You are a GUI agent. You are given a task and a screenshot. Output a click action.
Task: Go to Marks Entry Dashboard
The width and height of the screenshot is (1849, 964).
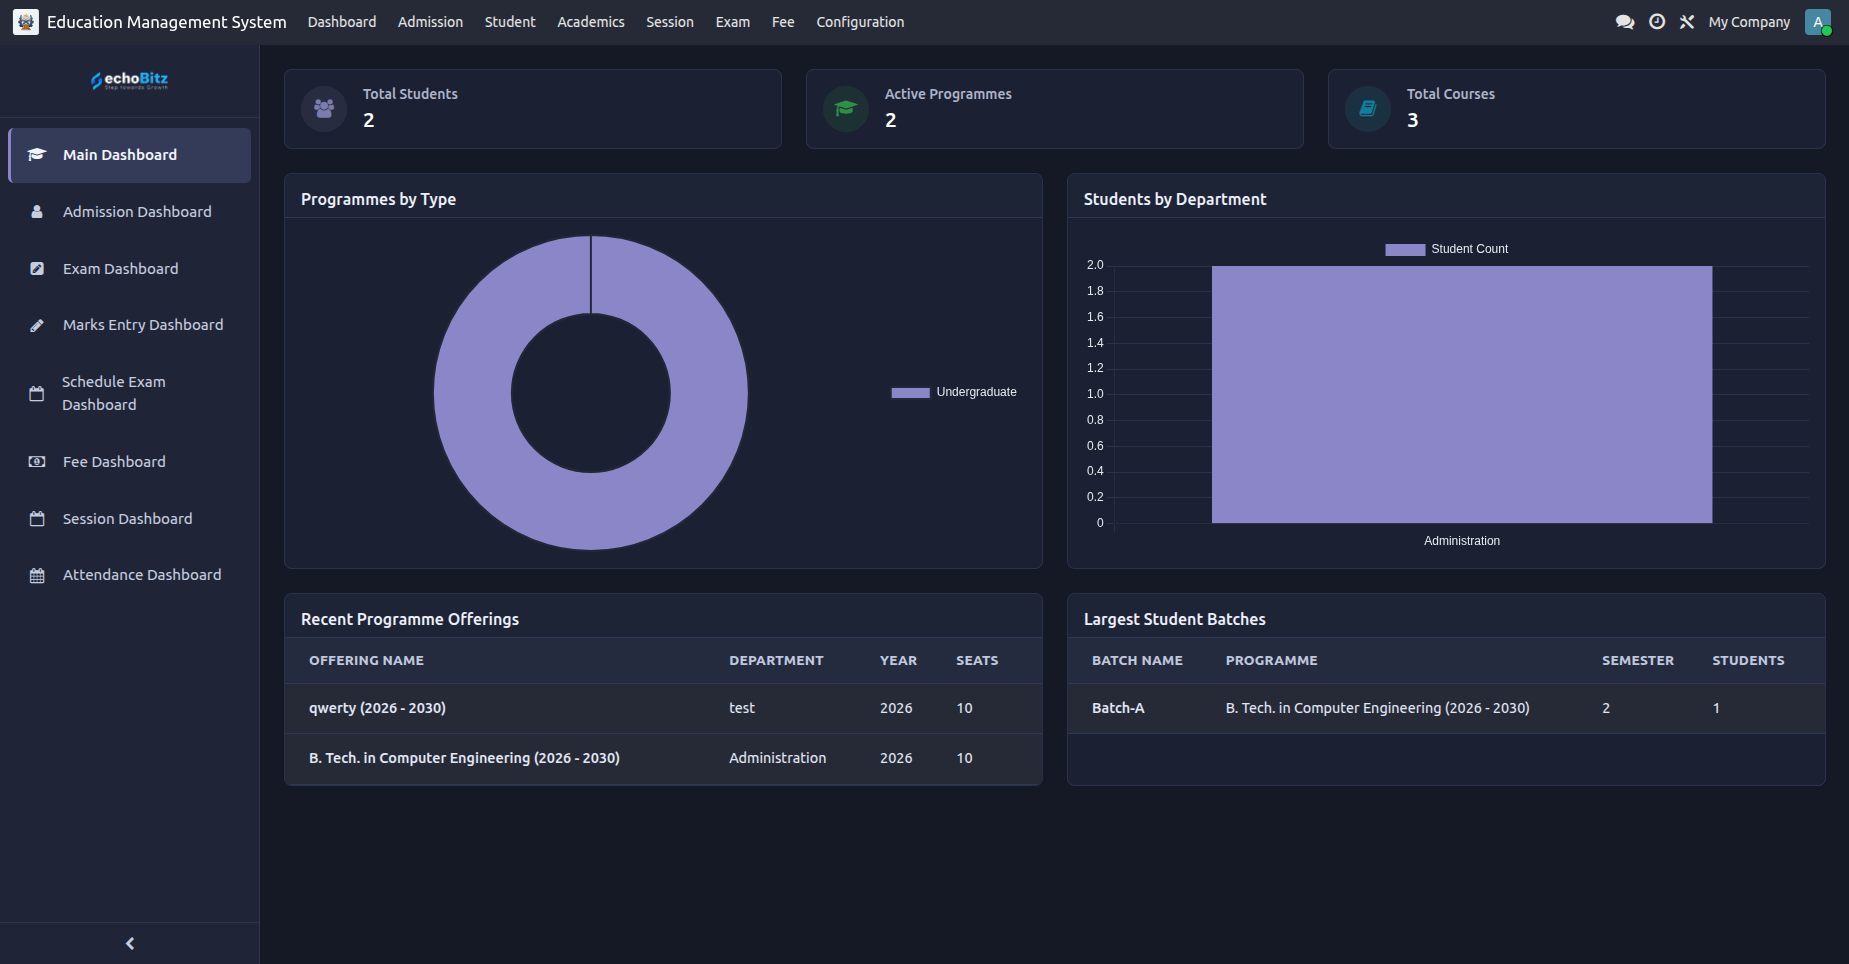coord(130,325)
